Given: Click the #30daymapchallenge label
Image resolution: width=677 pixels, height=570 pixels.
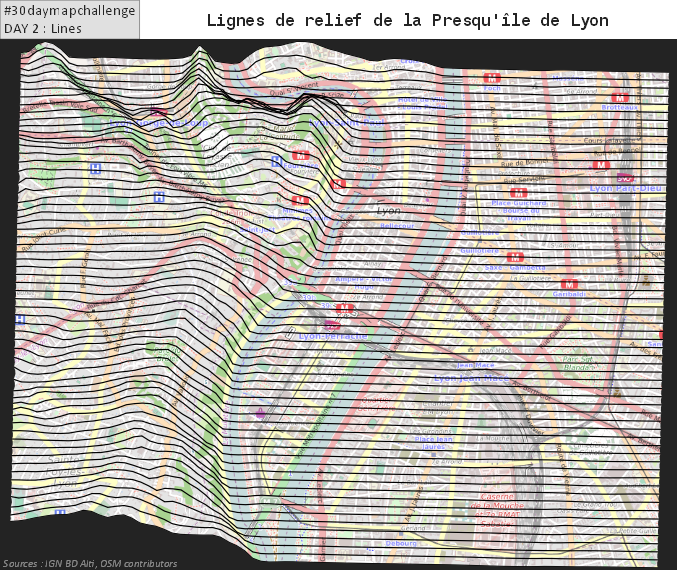Looking at the screenshot, I should click(70, 10).
